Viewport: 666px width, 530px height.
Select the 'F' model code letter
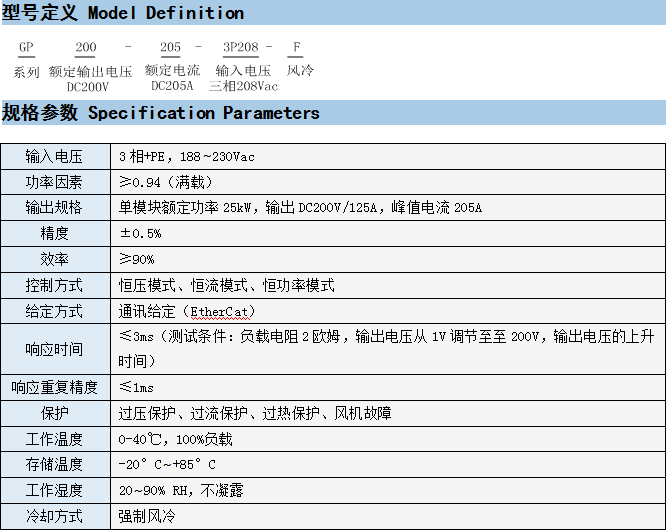(x=296, y=47)
